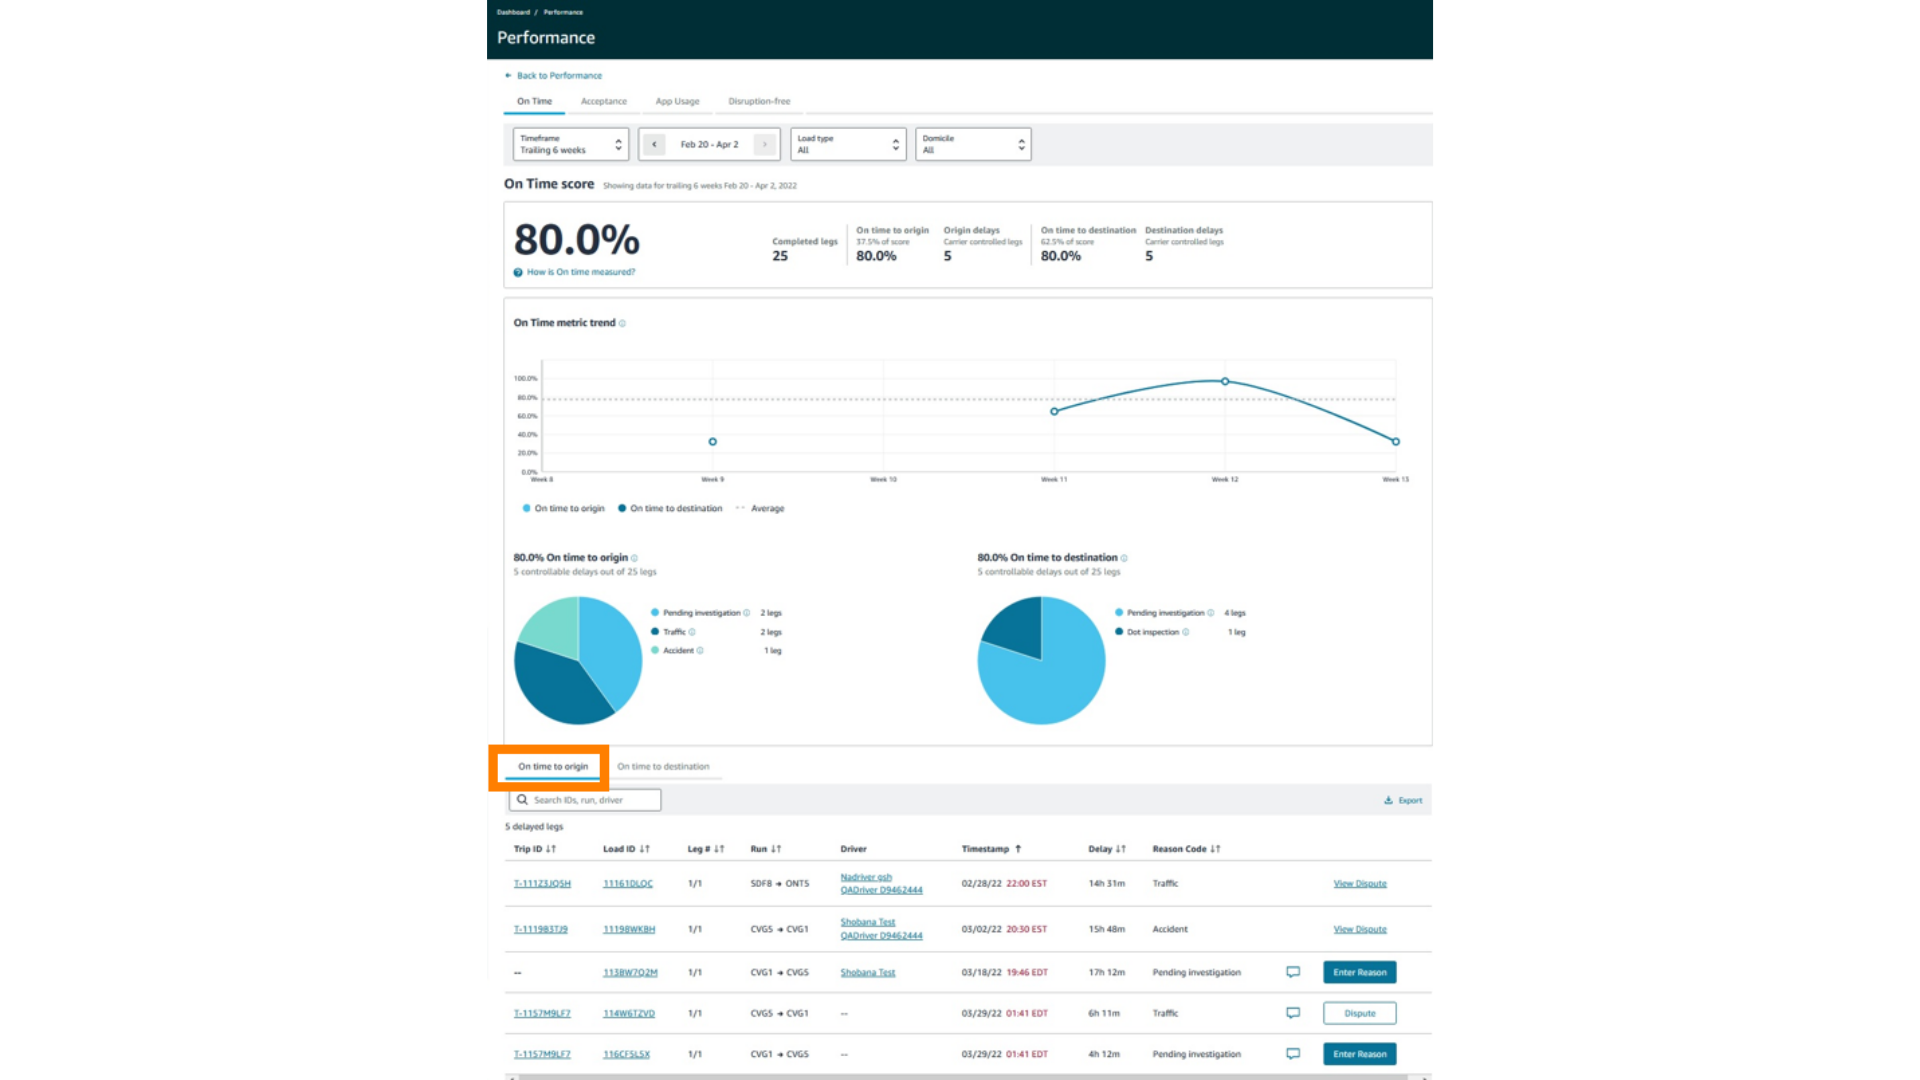The width and height of the screenshot is (1920, 1080).
Task: Click info icon next to On Time metric trend
Action: coord(622,323)
